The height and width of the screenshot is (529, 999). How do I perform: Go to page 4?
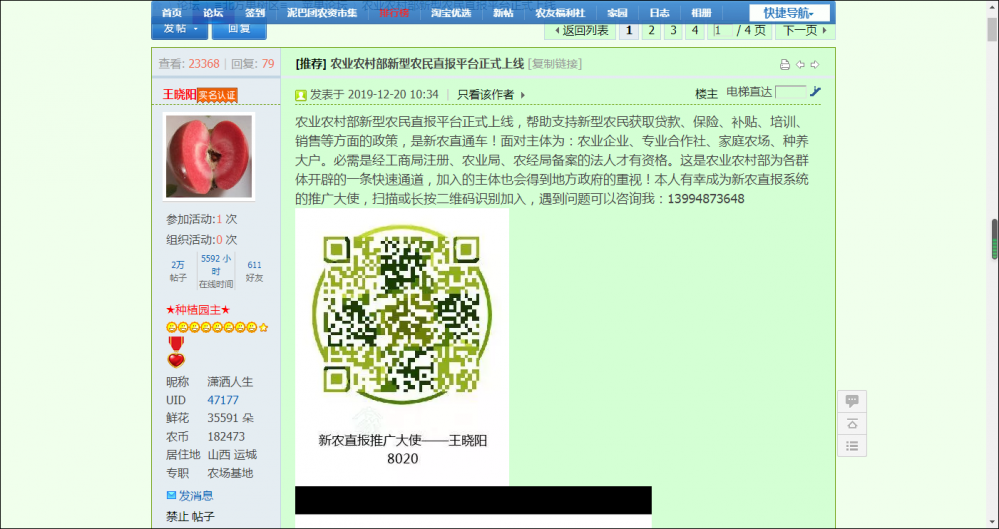click(694, 31)
